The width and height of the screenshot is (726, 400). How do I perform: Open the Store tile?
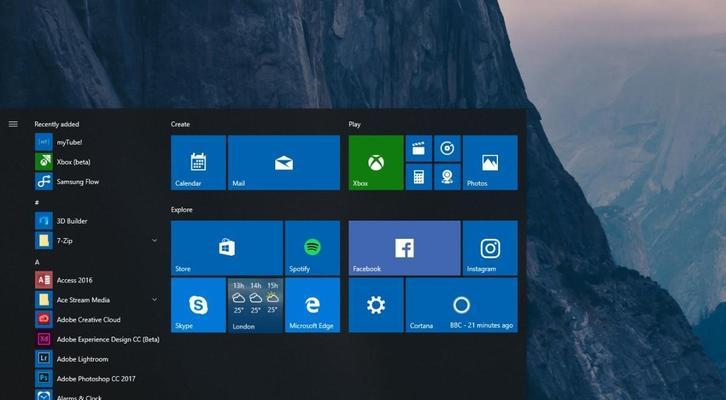227,248
